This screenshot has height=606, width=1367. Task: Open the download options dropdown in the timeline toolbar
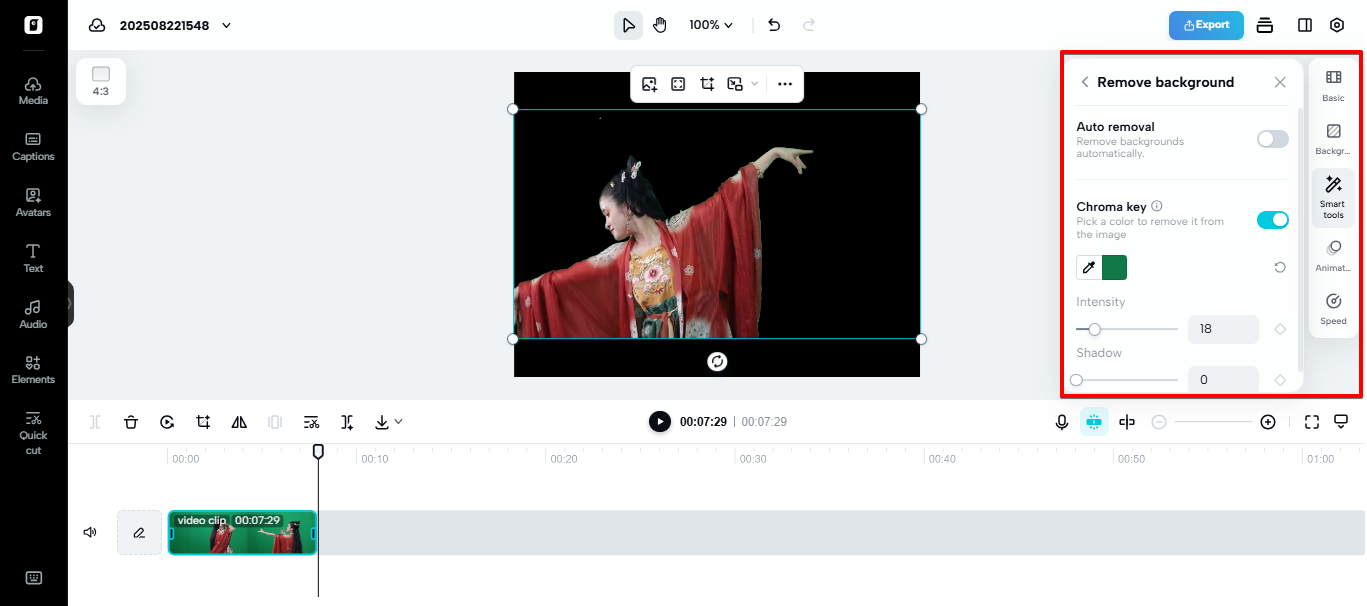pyautogui.click(x=398, y=421)
